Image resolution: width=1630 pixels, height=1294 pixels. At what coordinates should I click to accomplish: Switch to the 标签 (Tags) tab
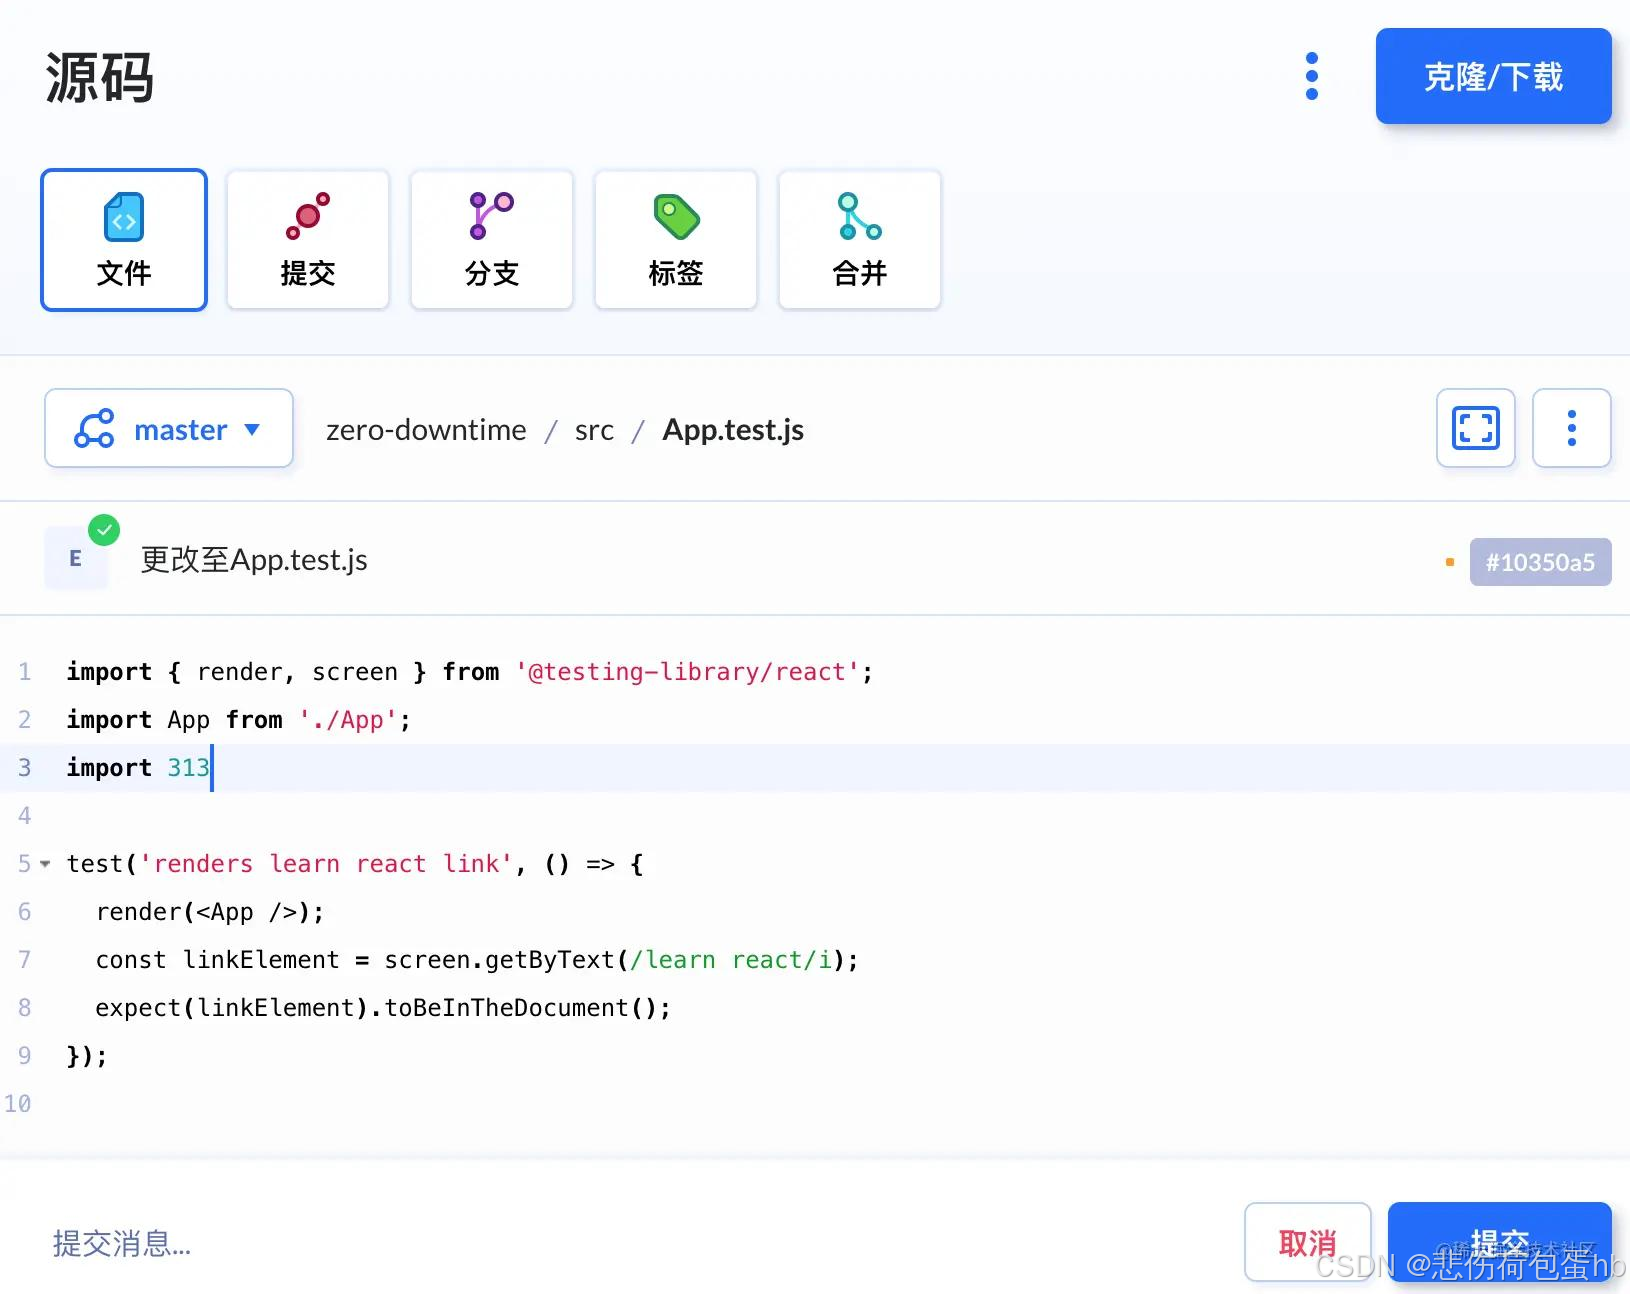(676, 240)
